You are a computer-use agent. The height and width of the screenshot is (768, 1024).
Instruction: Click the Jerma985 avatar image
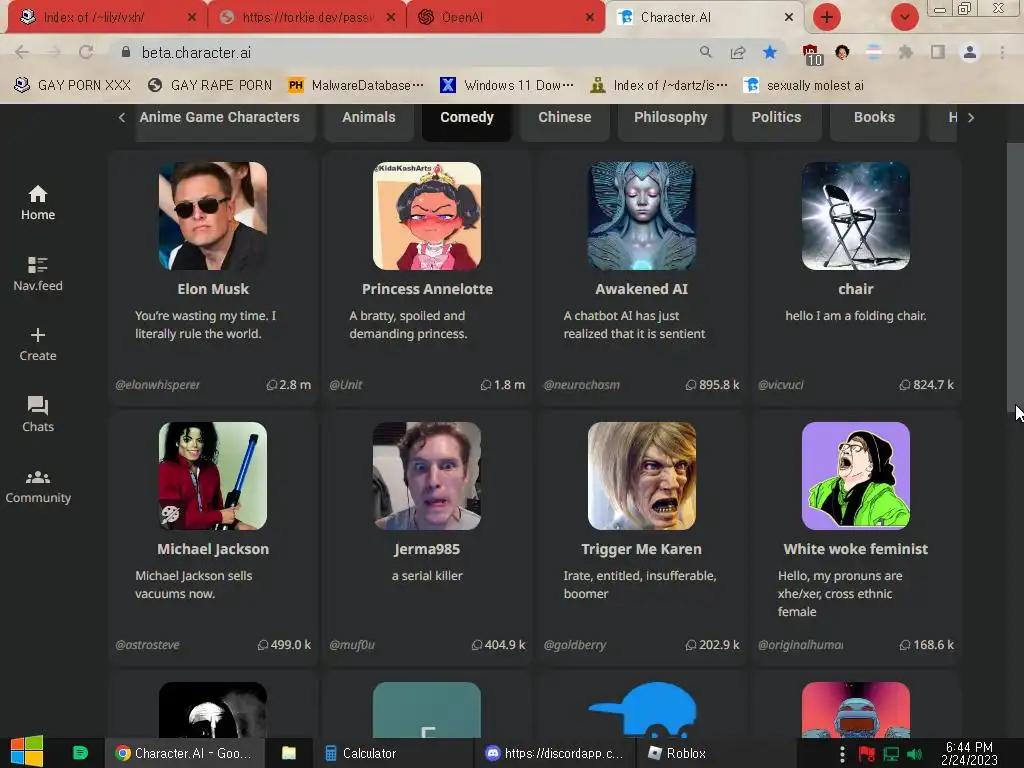427,476
